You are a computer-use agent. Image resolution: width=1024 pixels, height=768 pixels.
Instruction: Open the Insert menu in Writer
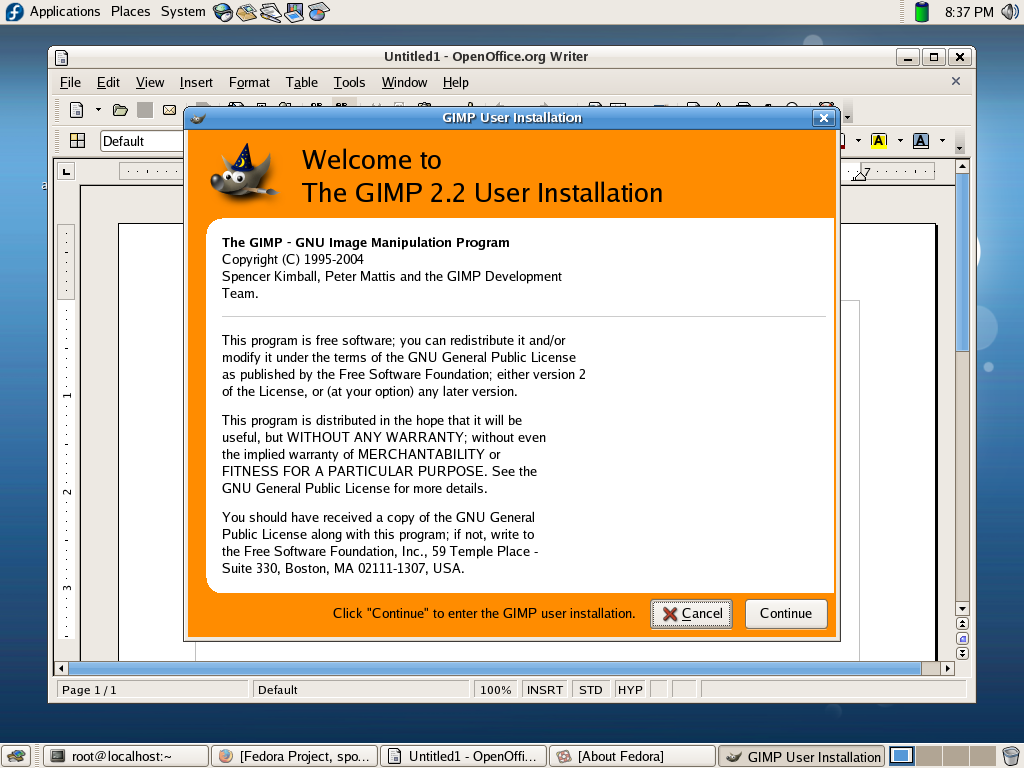click(196, 82)
